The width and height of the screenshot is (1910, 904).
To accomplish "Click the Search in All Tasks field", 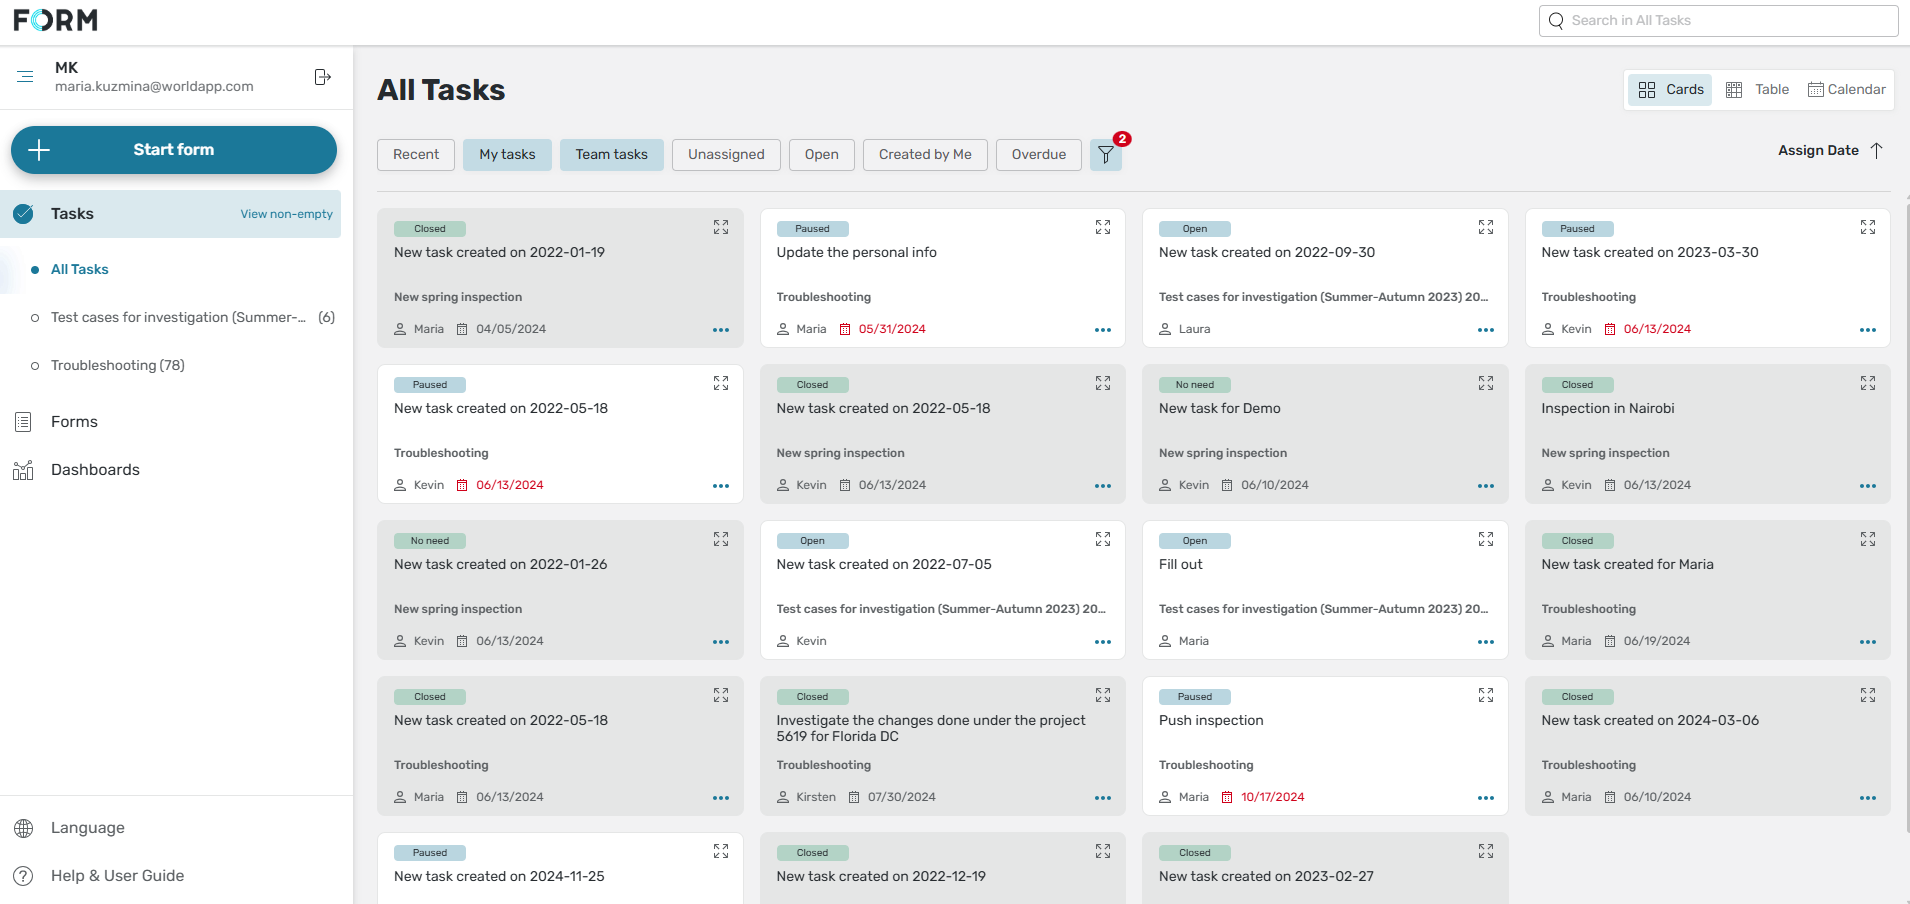I will (x=1718, y=21).
